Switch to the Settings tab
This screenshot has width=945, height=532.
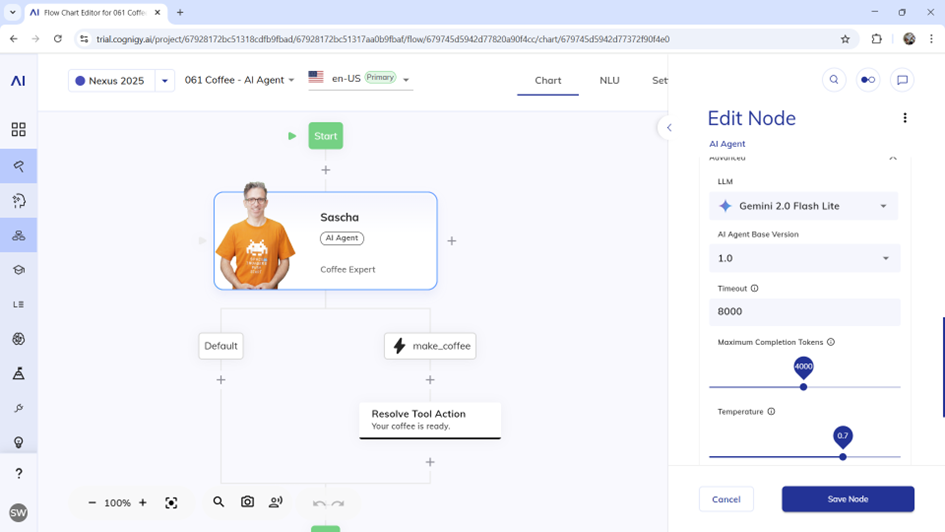659,80
